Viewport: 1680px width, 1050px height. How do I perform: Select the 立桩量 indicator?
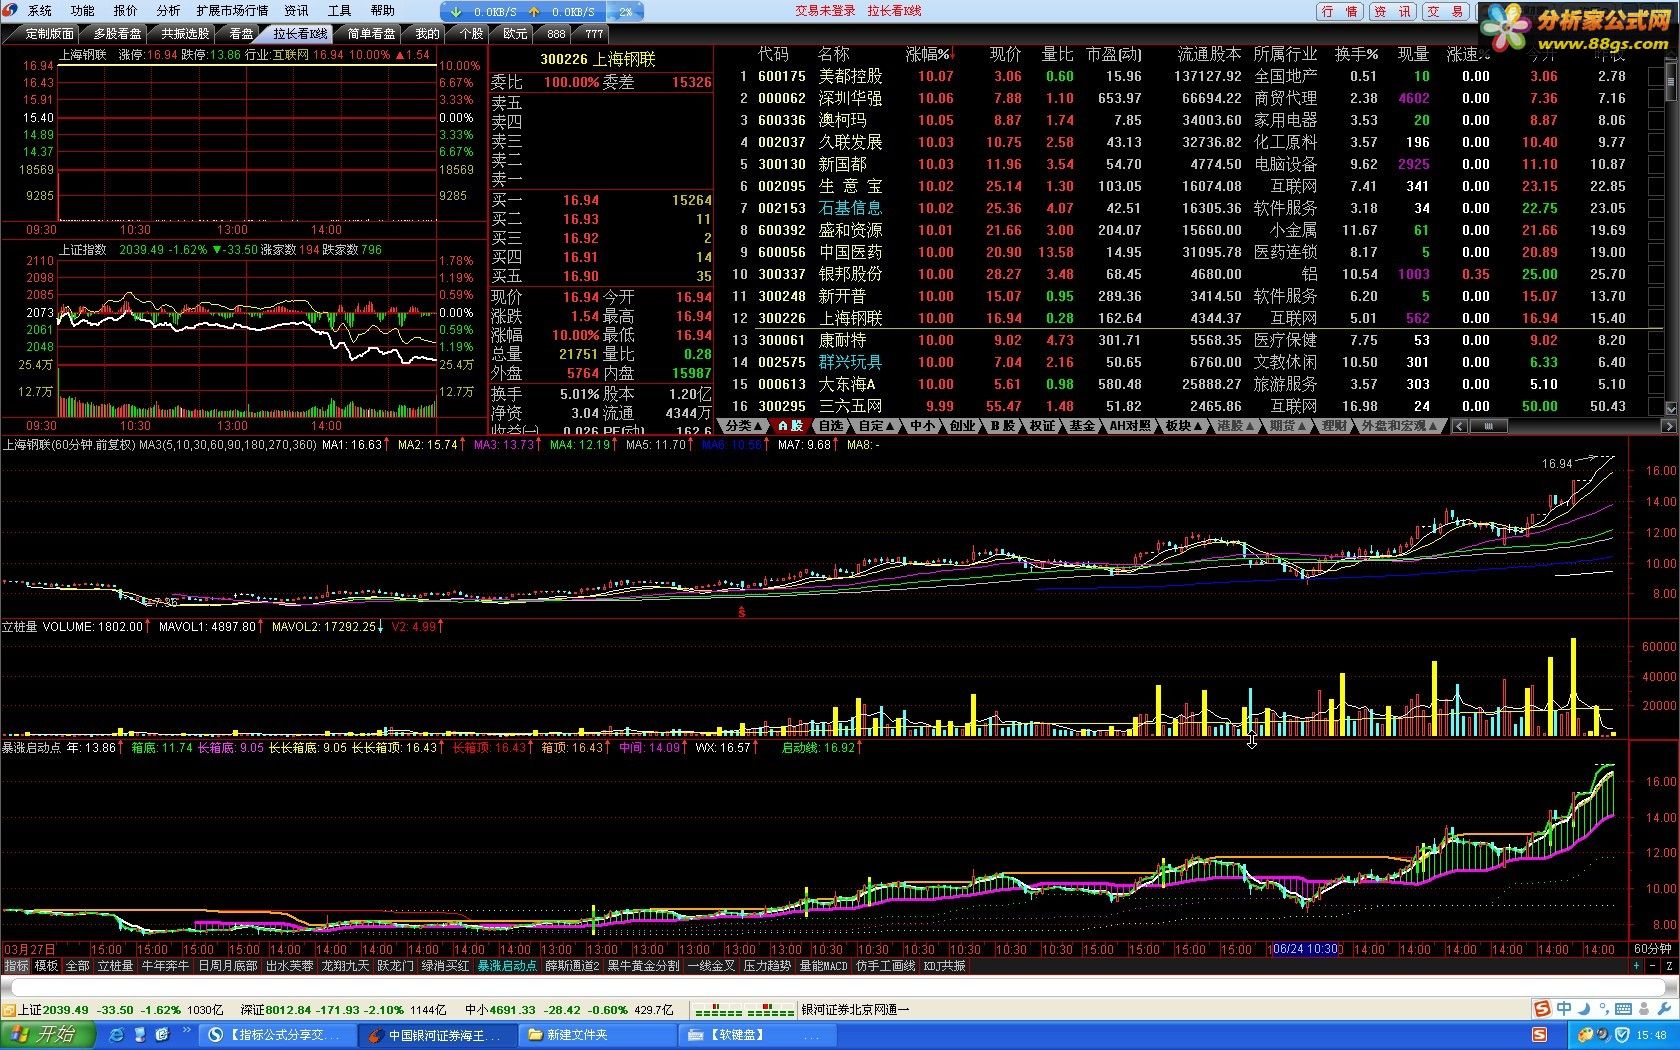[116, 966]
